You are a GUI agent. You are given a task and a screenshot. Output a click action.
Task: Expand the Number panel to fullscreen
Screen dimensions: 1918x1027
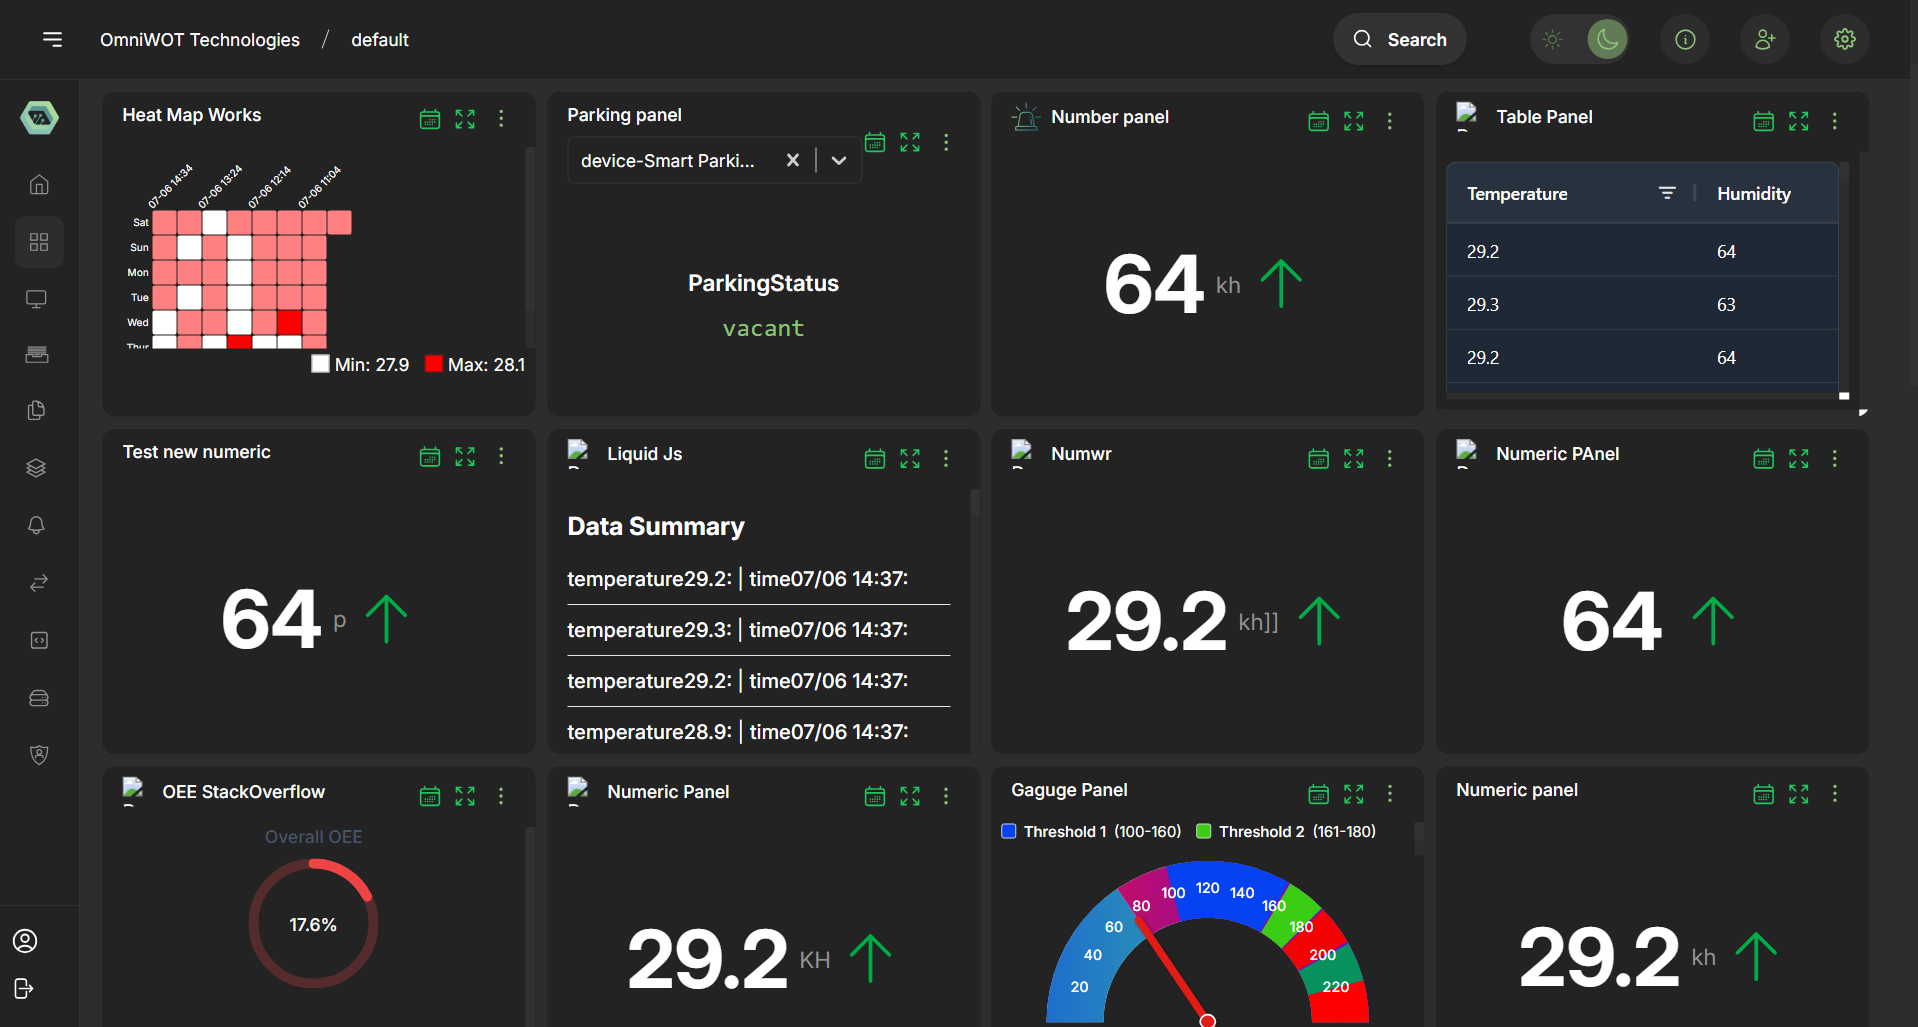[x=1353, y=120]
